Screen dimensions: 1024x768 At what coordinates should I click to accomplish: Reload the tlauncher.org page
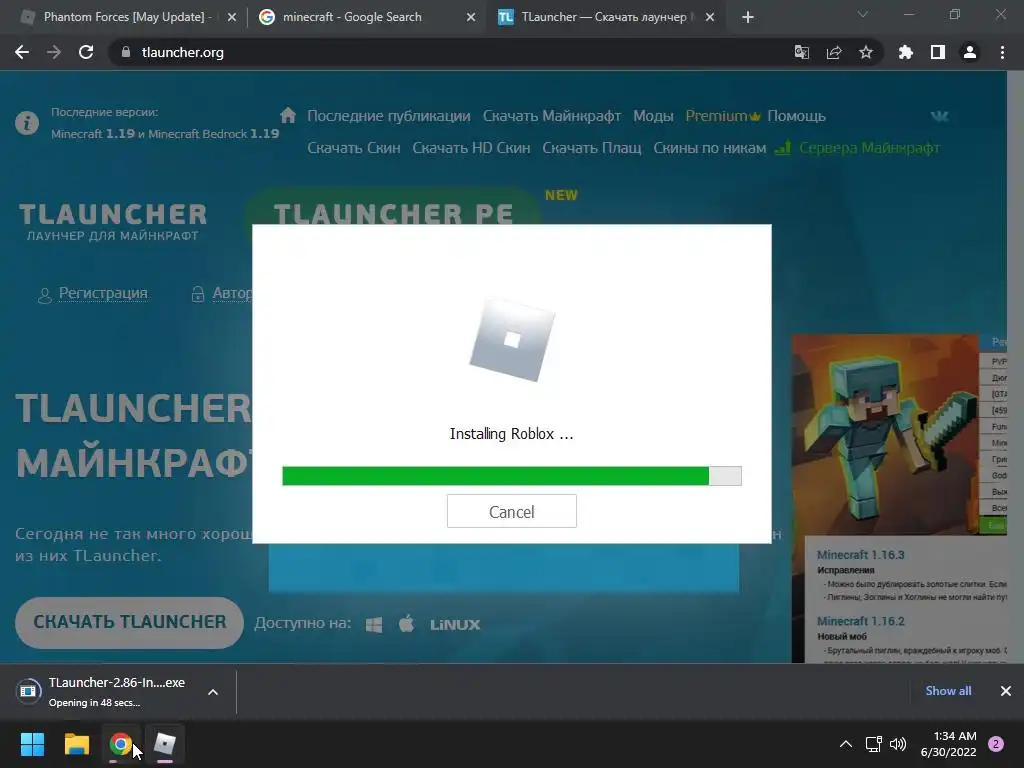tap(86, 52)
